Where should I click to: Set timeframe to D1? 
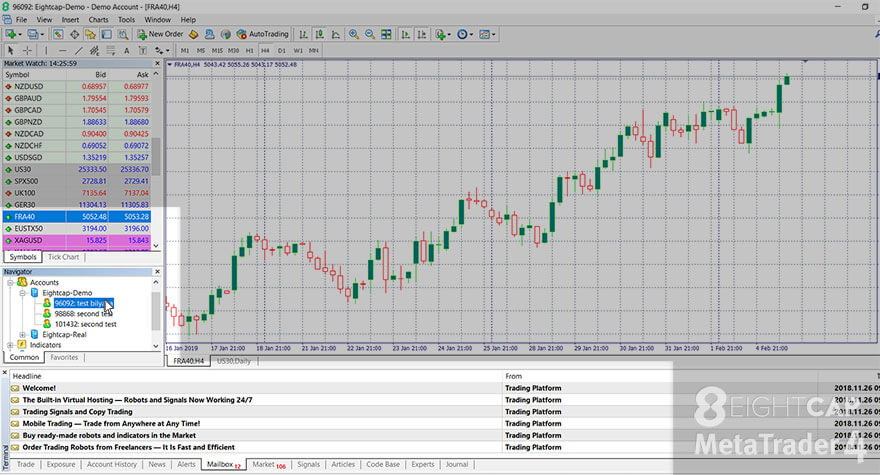(x=282, y=51)
